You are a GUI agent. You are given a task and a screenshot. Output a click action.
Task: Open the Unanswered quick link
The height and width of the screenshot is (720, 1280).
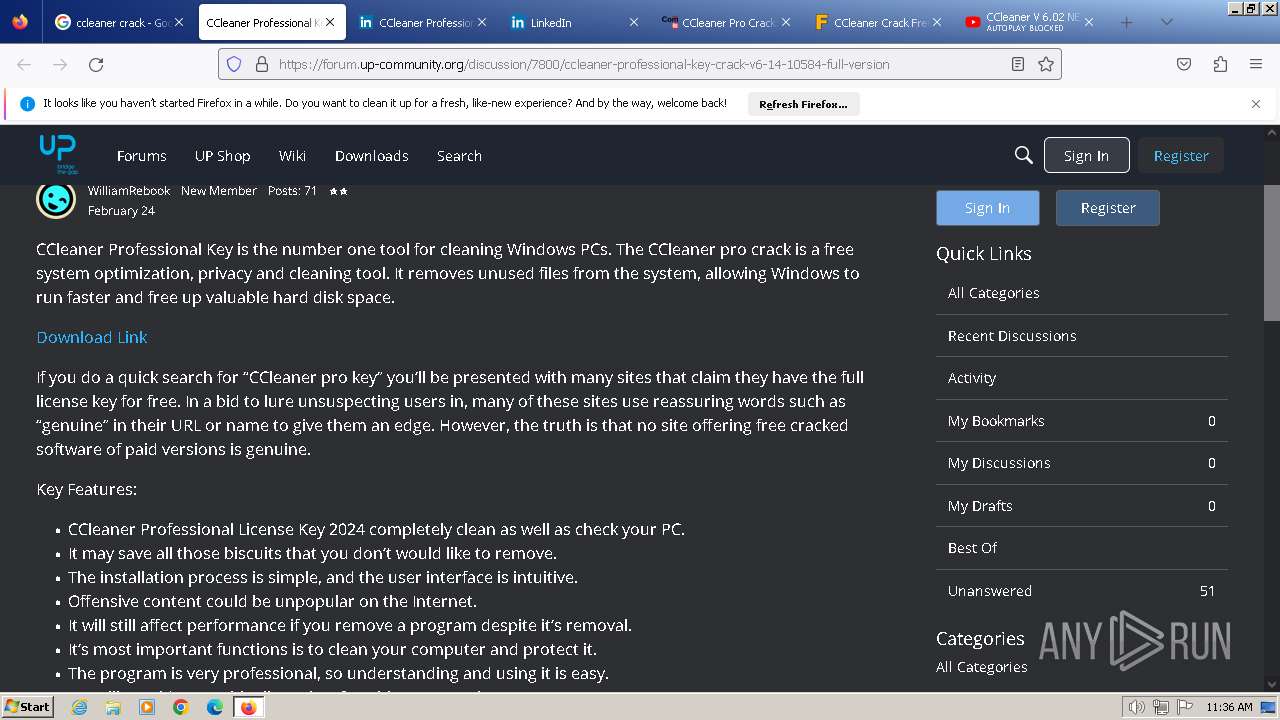[x=1082, y=591]
